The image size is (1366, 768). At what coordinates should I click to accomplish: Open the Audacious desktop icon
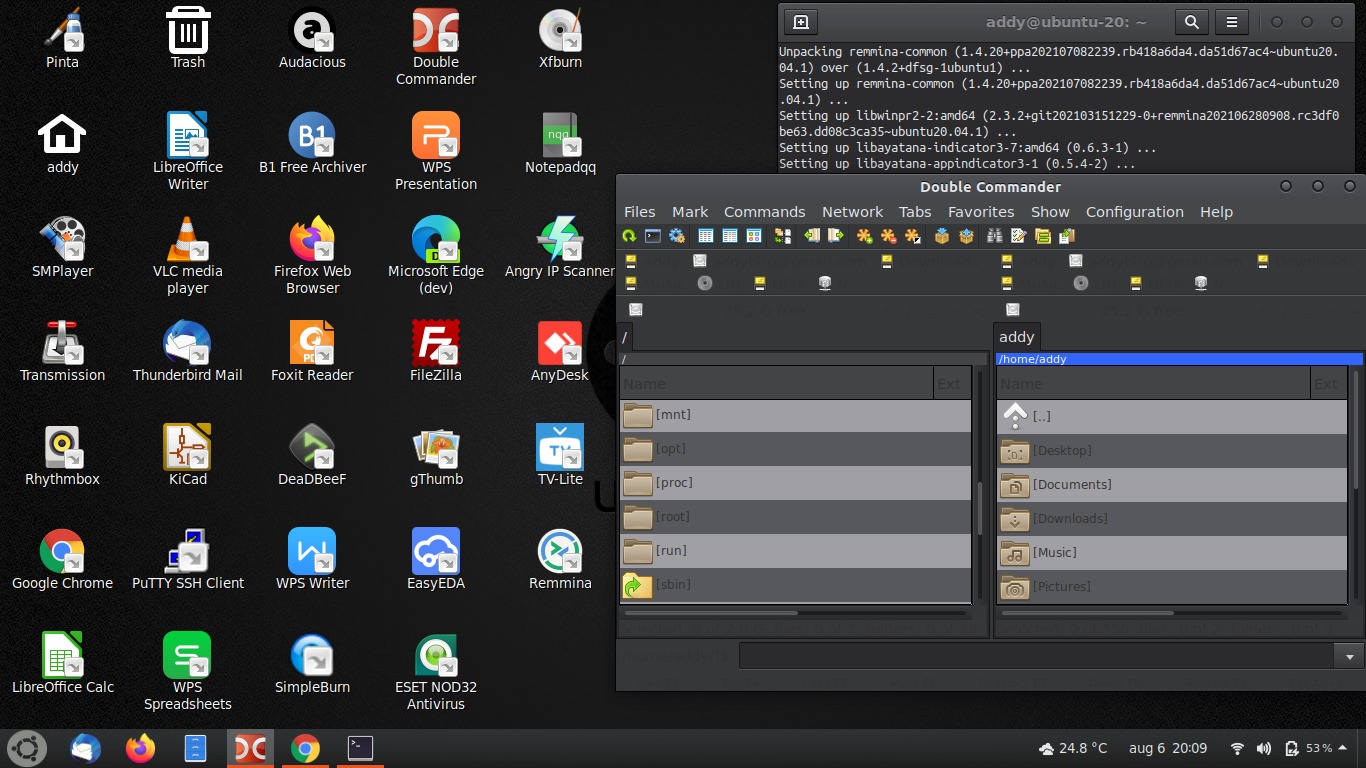coord(312,40)
